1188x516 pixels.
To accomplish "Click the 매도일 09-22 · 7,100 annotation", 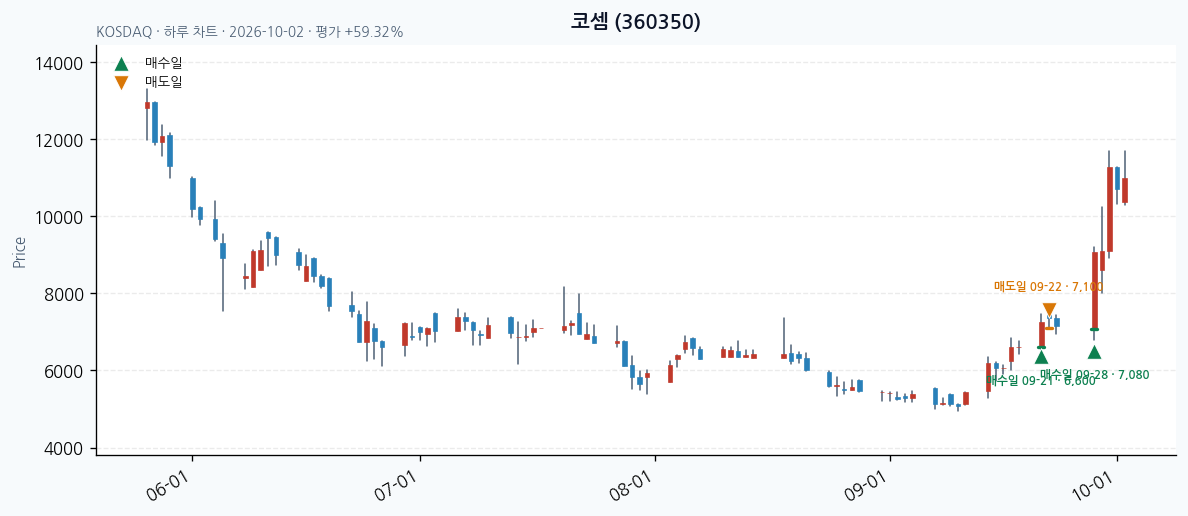I will [x=1049, y=286].
